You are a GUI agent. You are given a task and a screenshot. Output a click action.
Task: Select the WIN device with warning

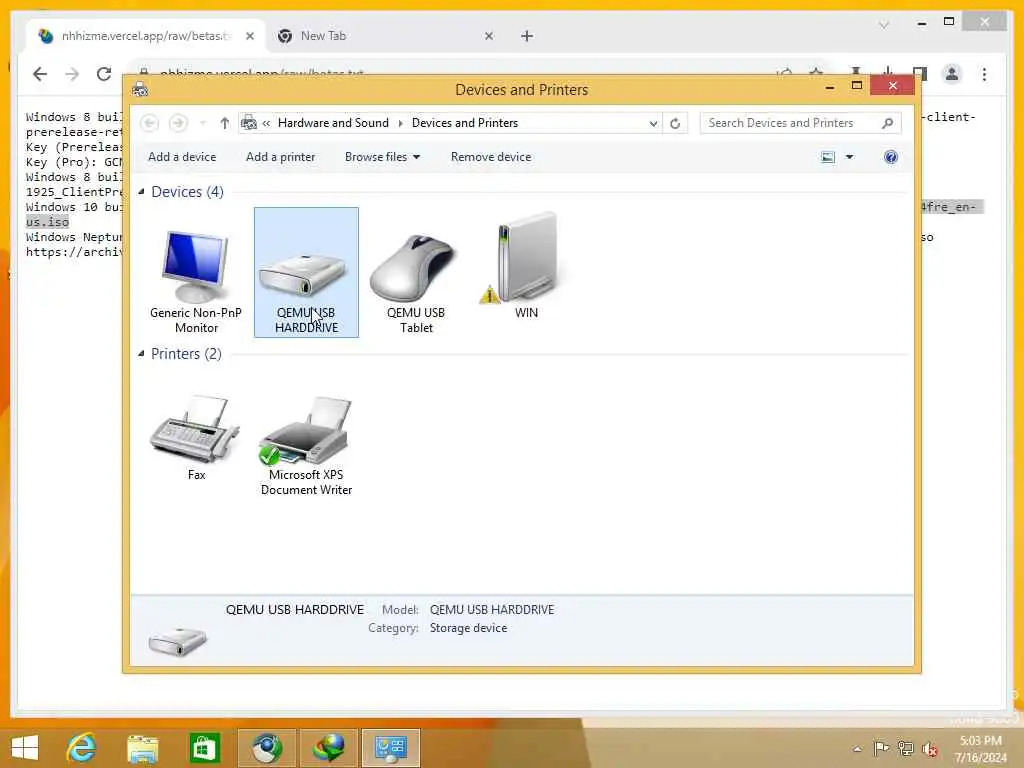tap(526, 266)
